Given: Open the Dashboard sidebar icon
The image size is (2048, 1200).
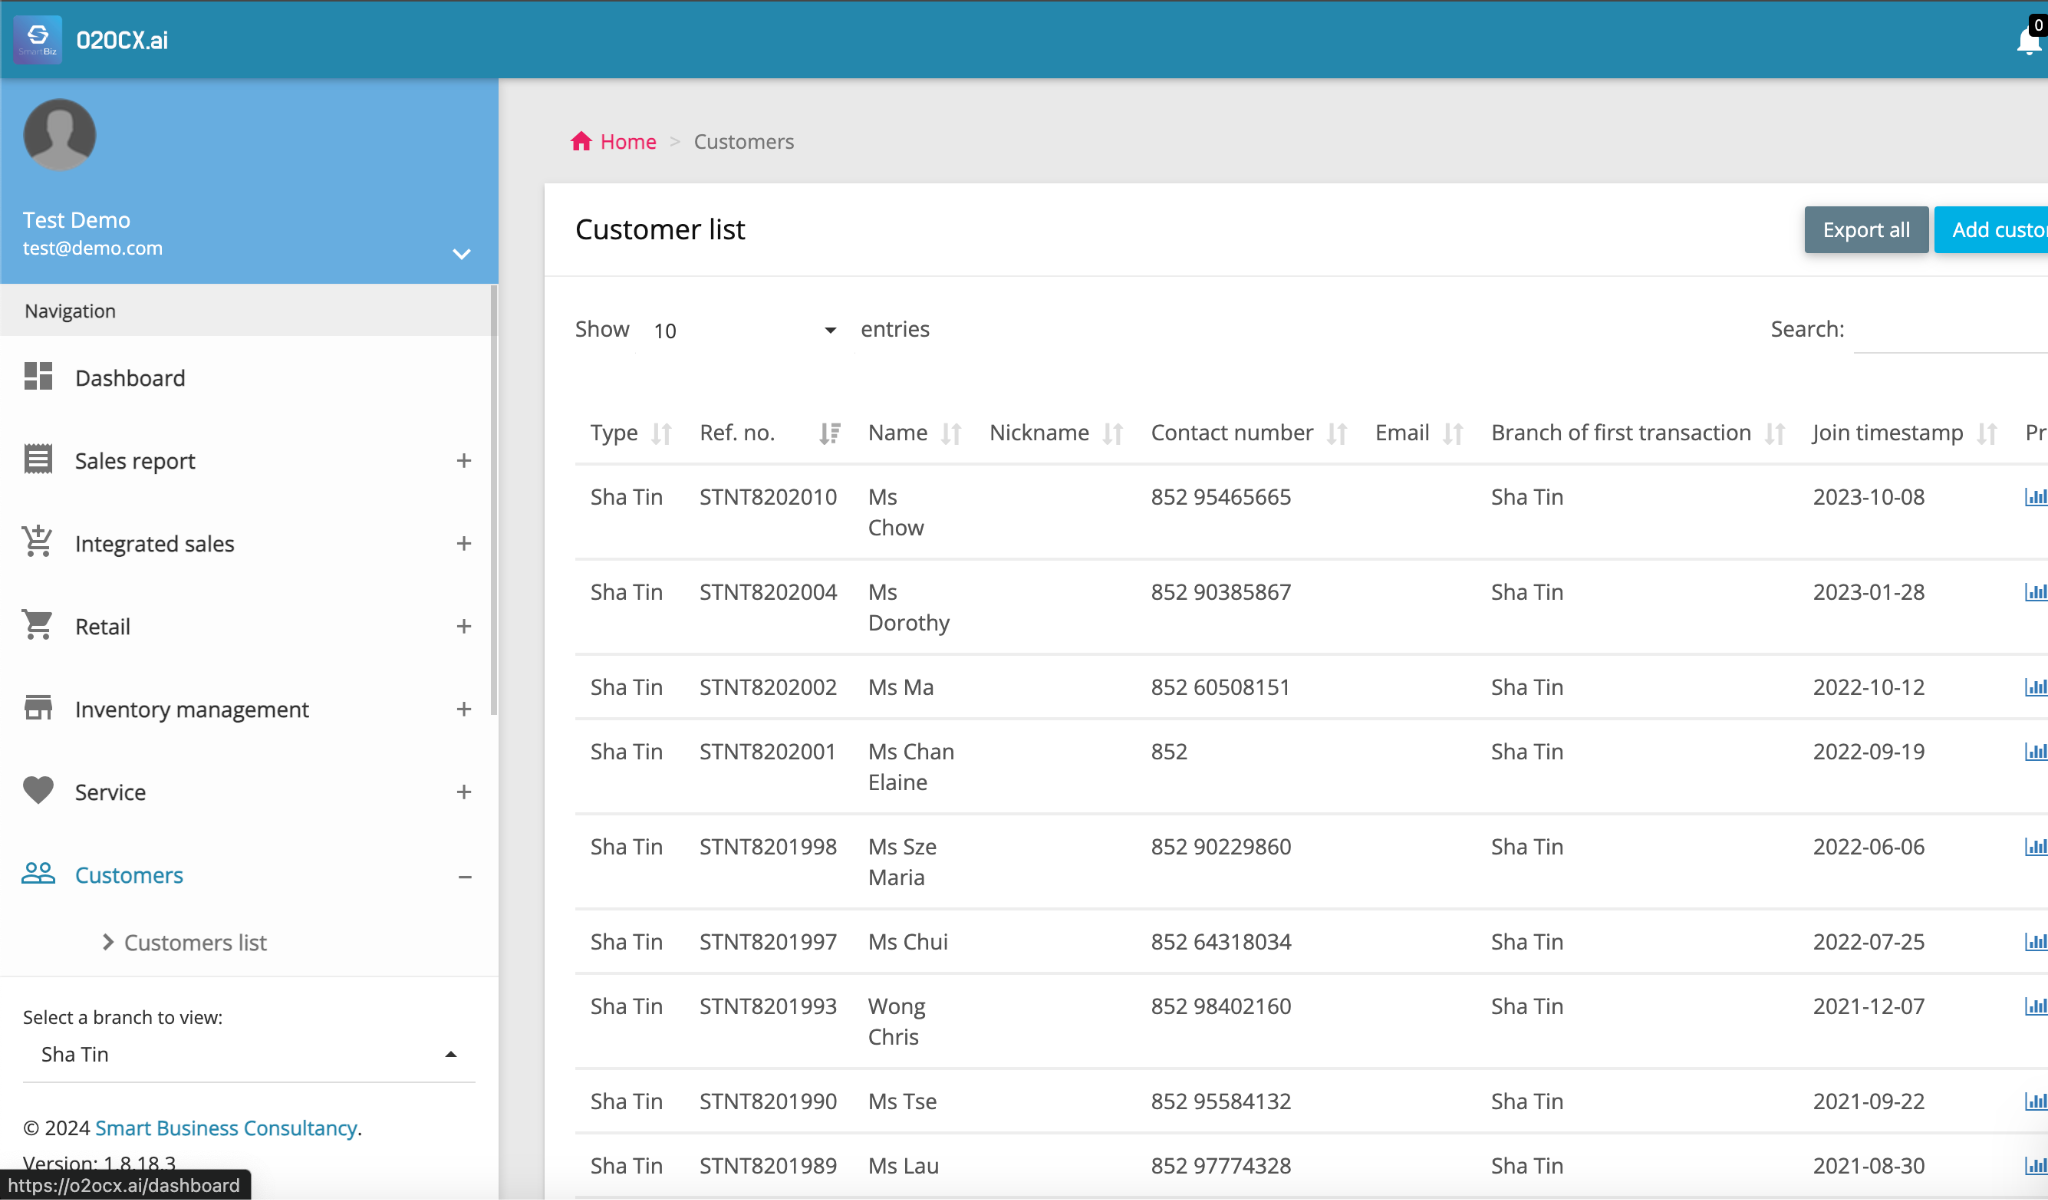Looking at the screenshot, I should [38, 377].
